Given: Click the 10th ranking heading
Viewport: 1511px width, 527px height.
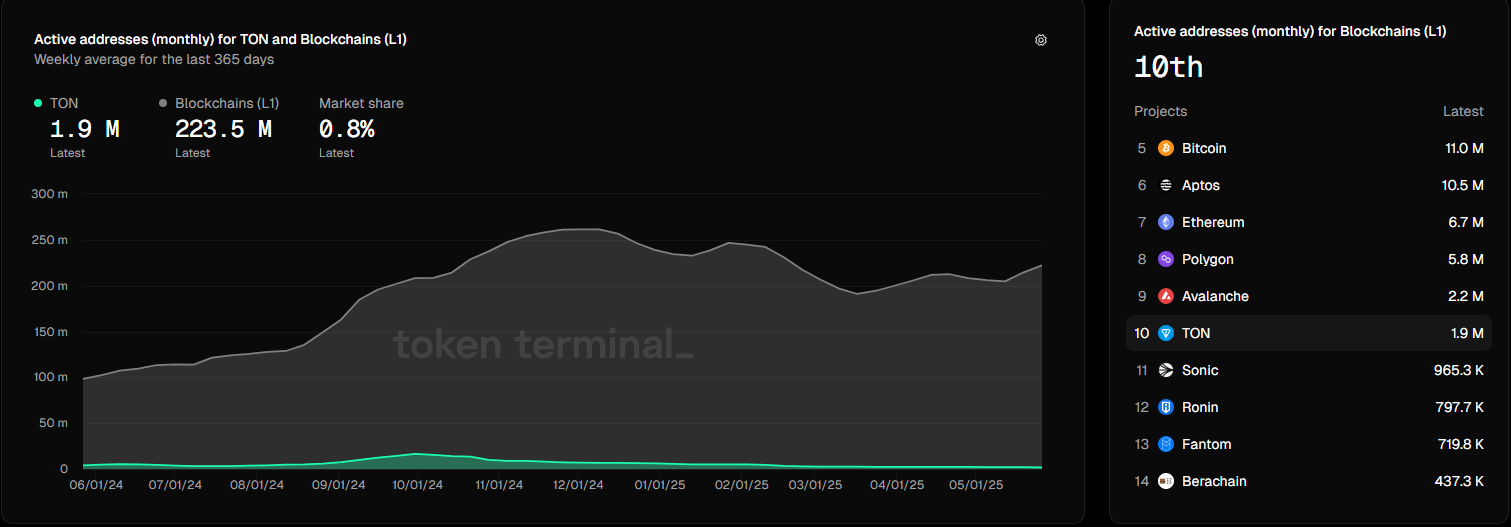Looking at the screenshot, I should pyautogui.click(x=1168, y=68).
